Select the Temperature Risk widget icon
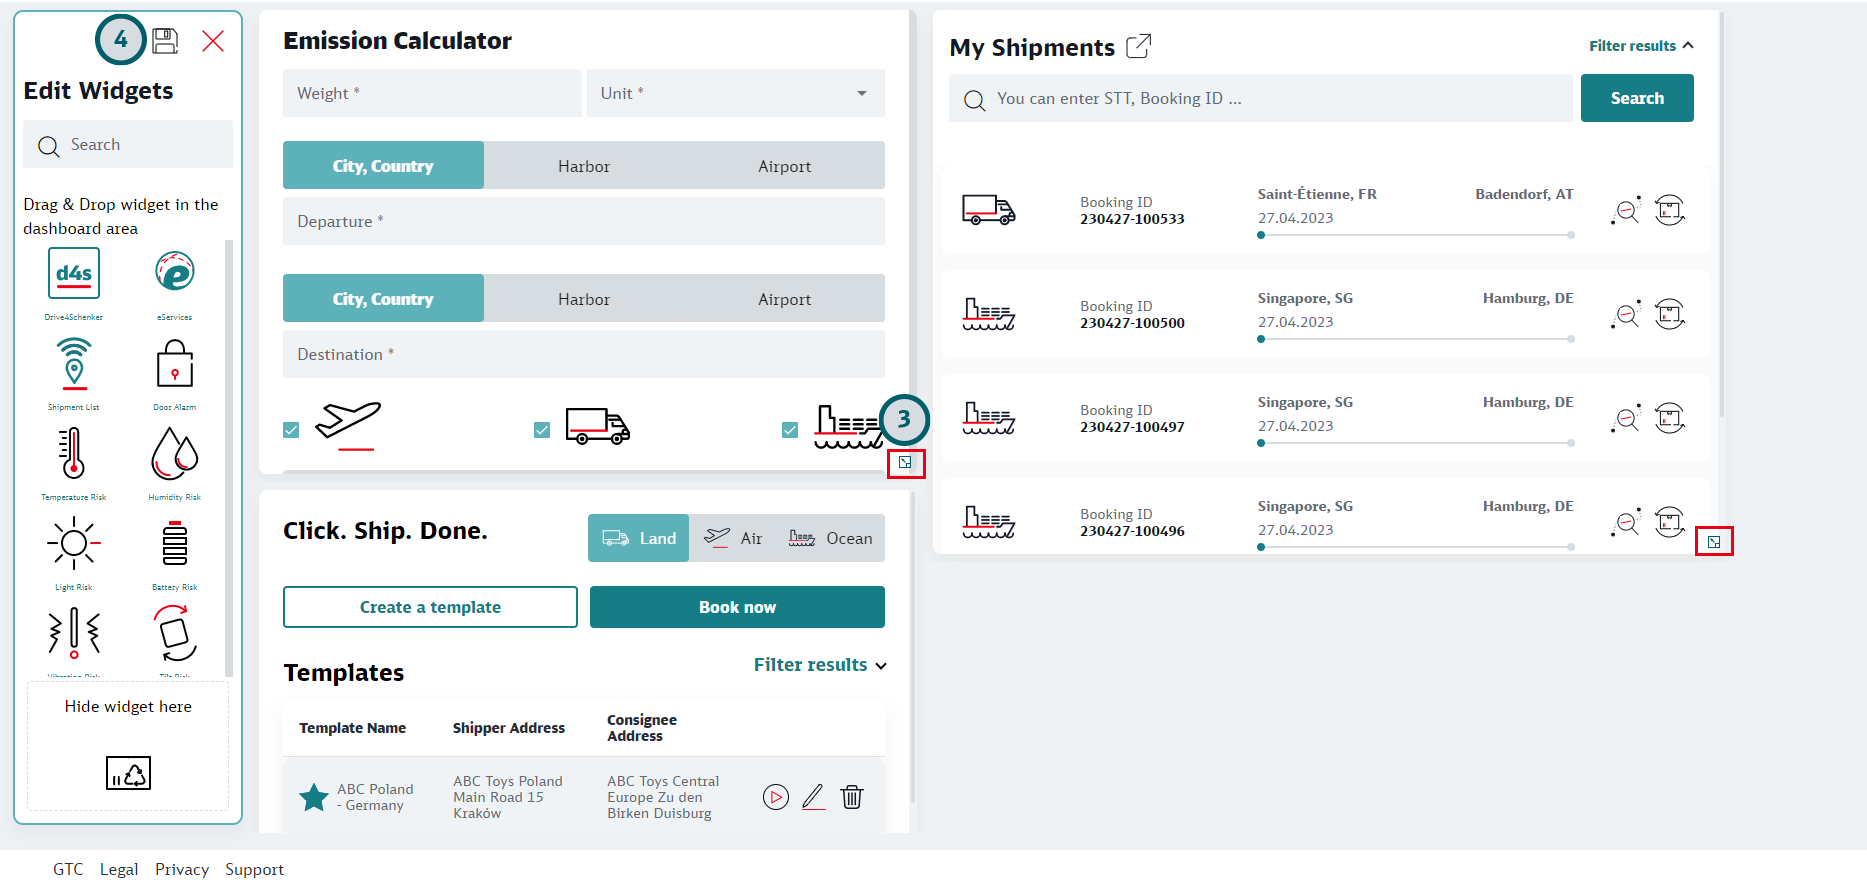 click(x=73, y=454)
